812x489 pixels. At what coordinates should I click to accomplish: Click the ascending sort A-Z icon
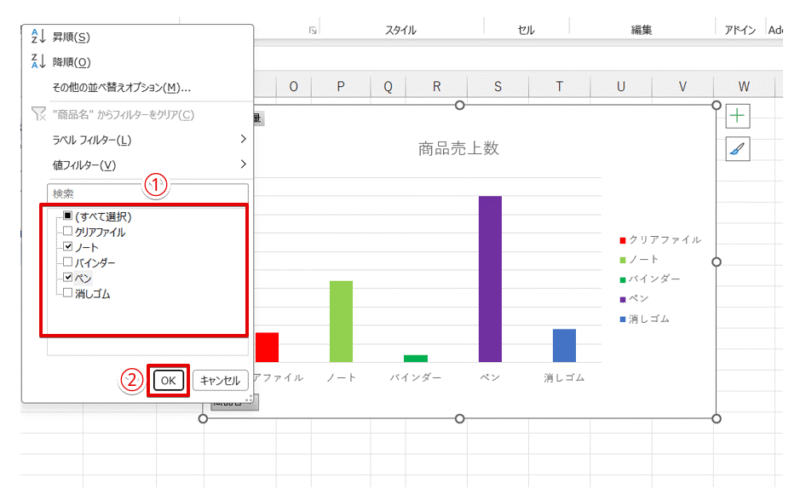(x=38, y=37)
